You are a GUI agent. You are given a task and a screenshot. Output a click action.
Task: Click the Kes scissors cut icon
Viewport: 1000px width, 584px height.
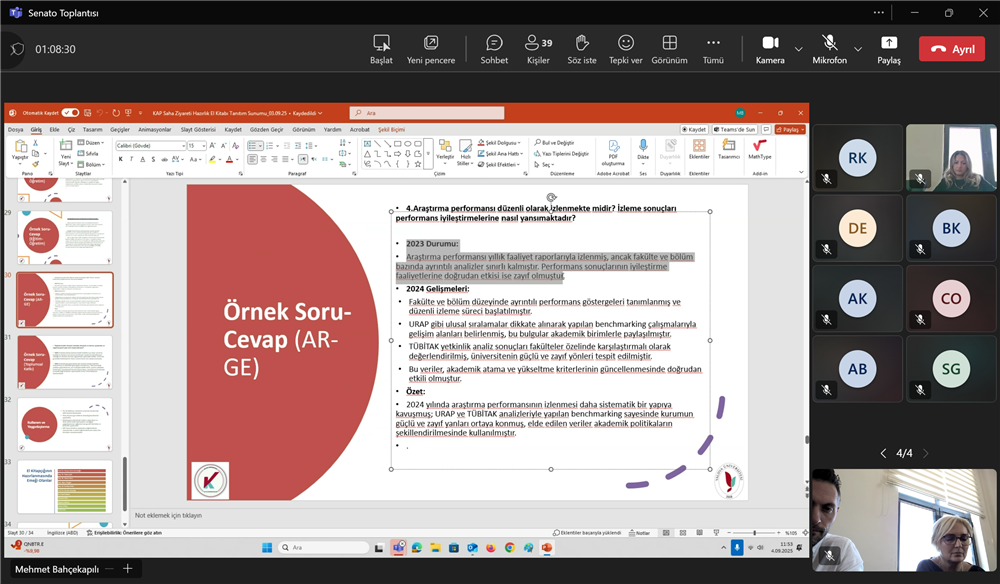click(36, 143)
